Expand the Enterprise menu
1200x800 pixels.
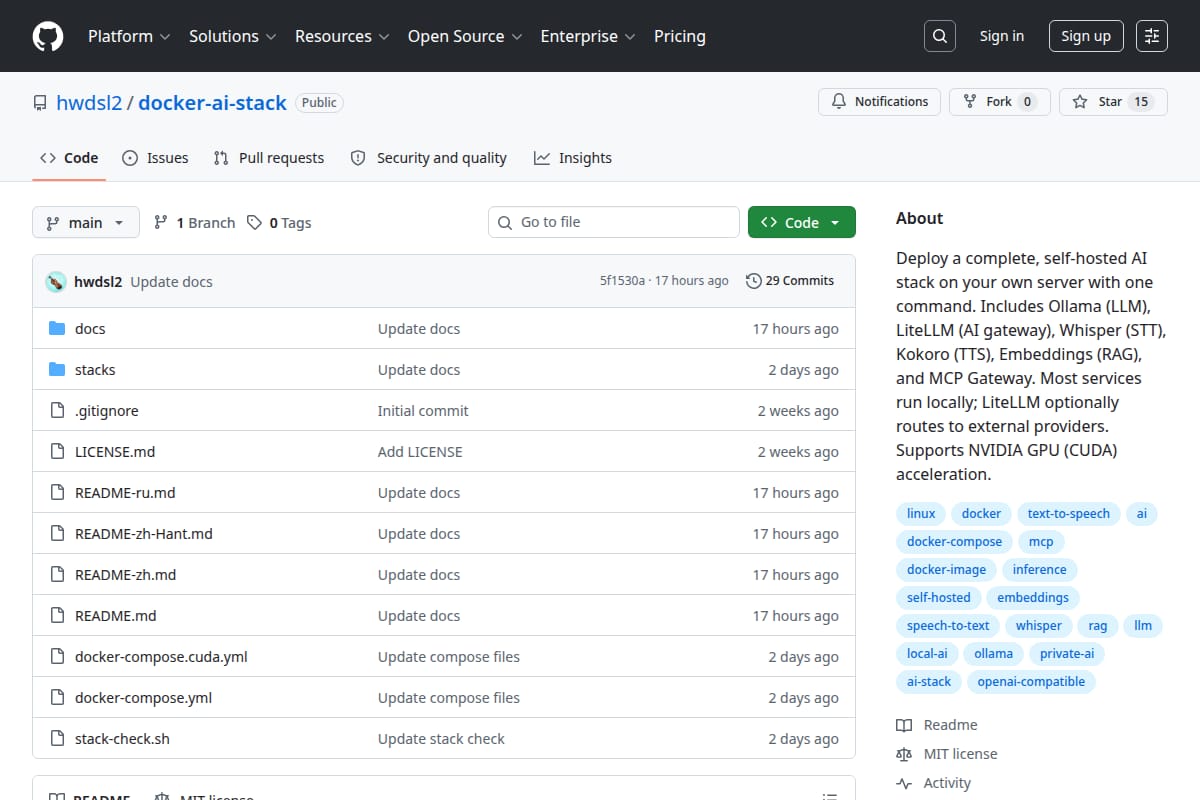click(x=588, y=36)
